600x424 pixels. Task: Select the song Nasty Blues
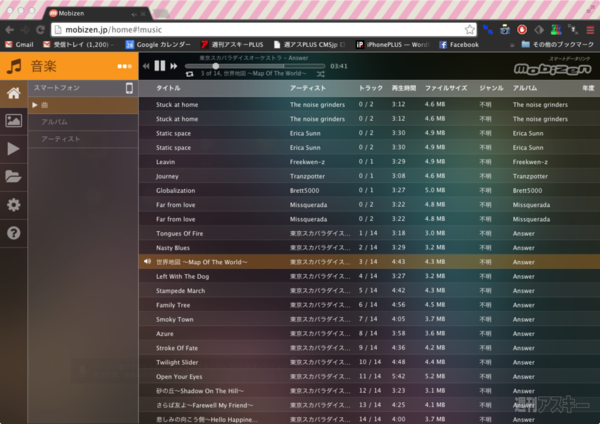click(369, 248)
